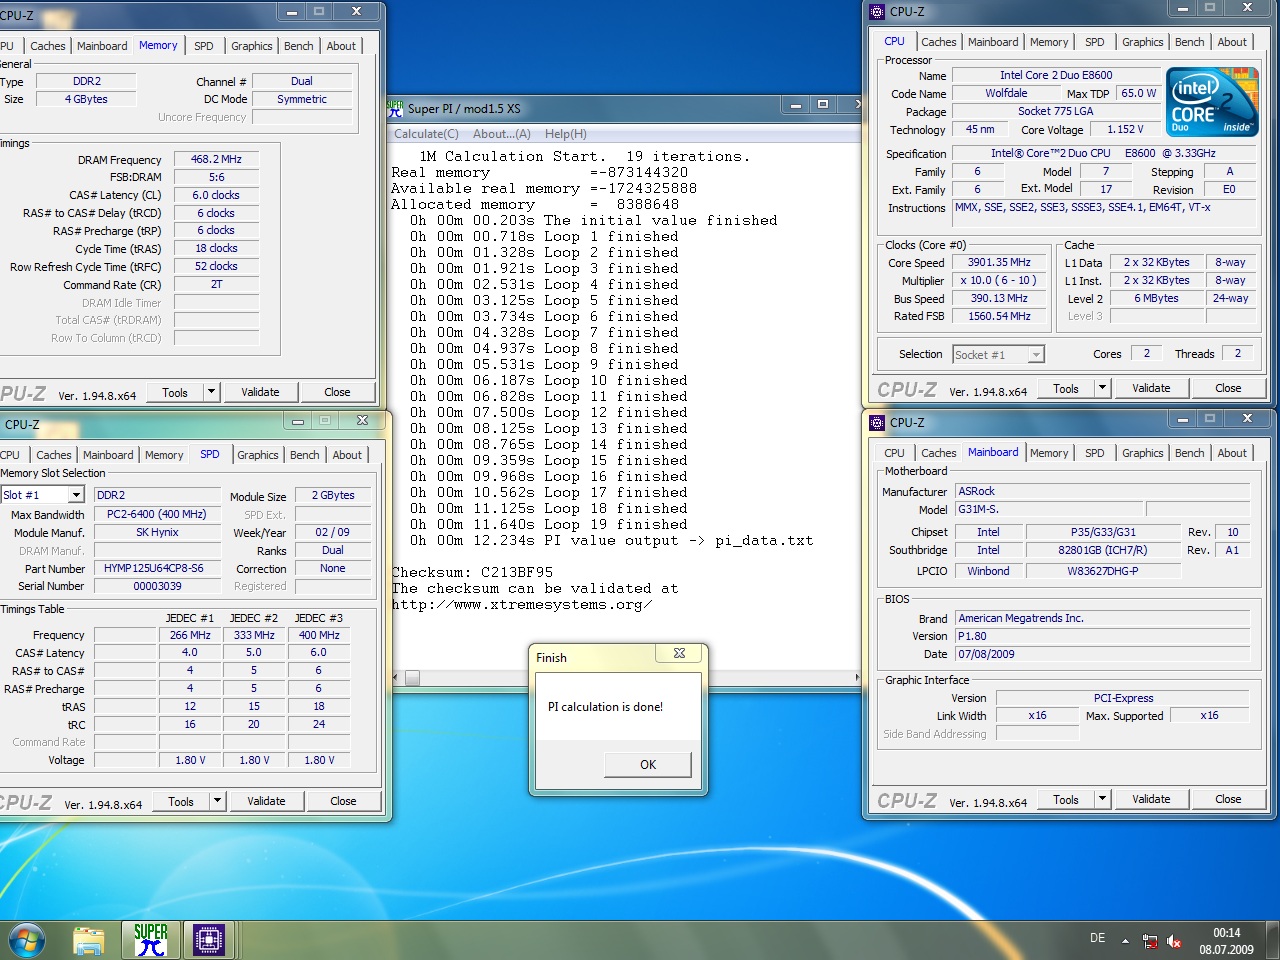Click BIOS date 07/08/2009 field

pos(1102,654)
